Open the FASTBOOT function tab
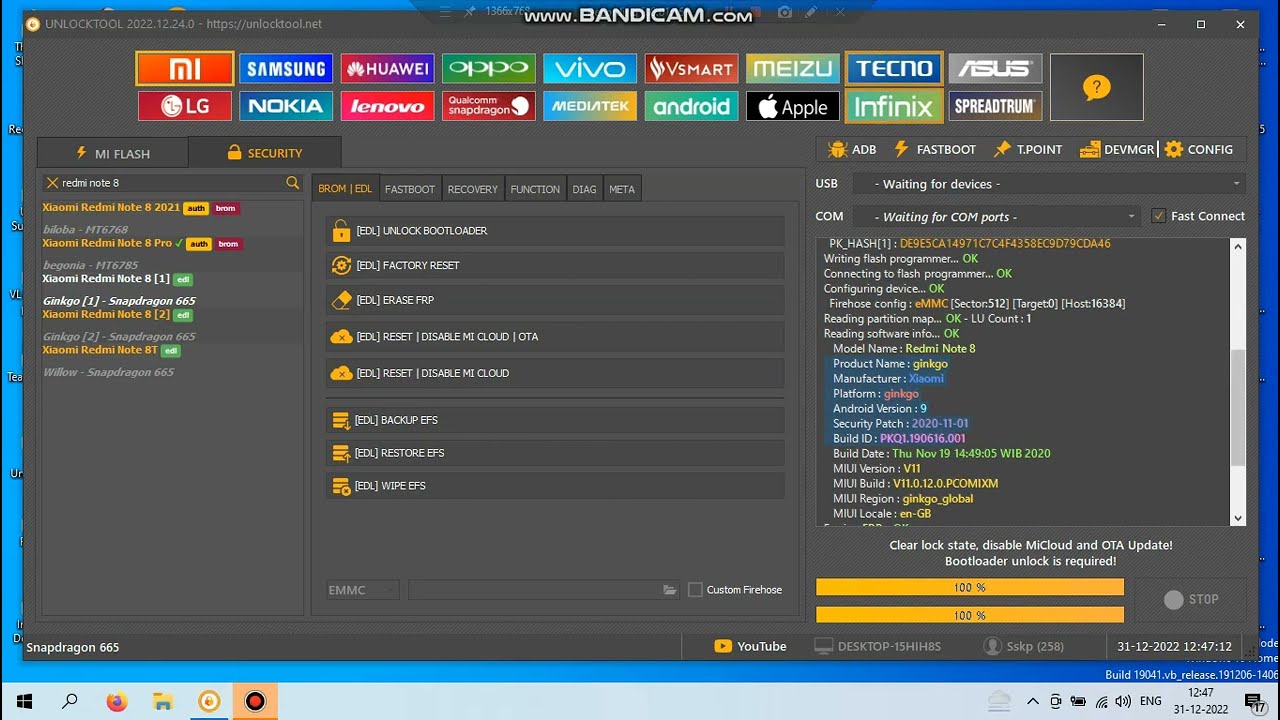 (410, 189)
